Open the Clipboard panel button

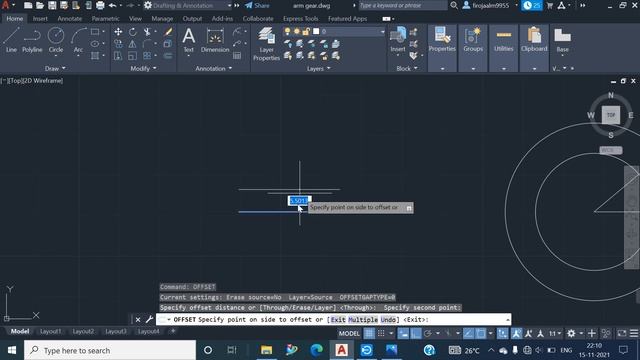point(534,40)
